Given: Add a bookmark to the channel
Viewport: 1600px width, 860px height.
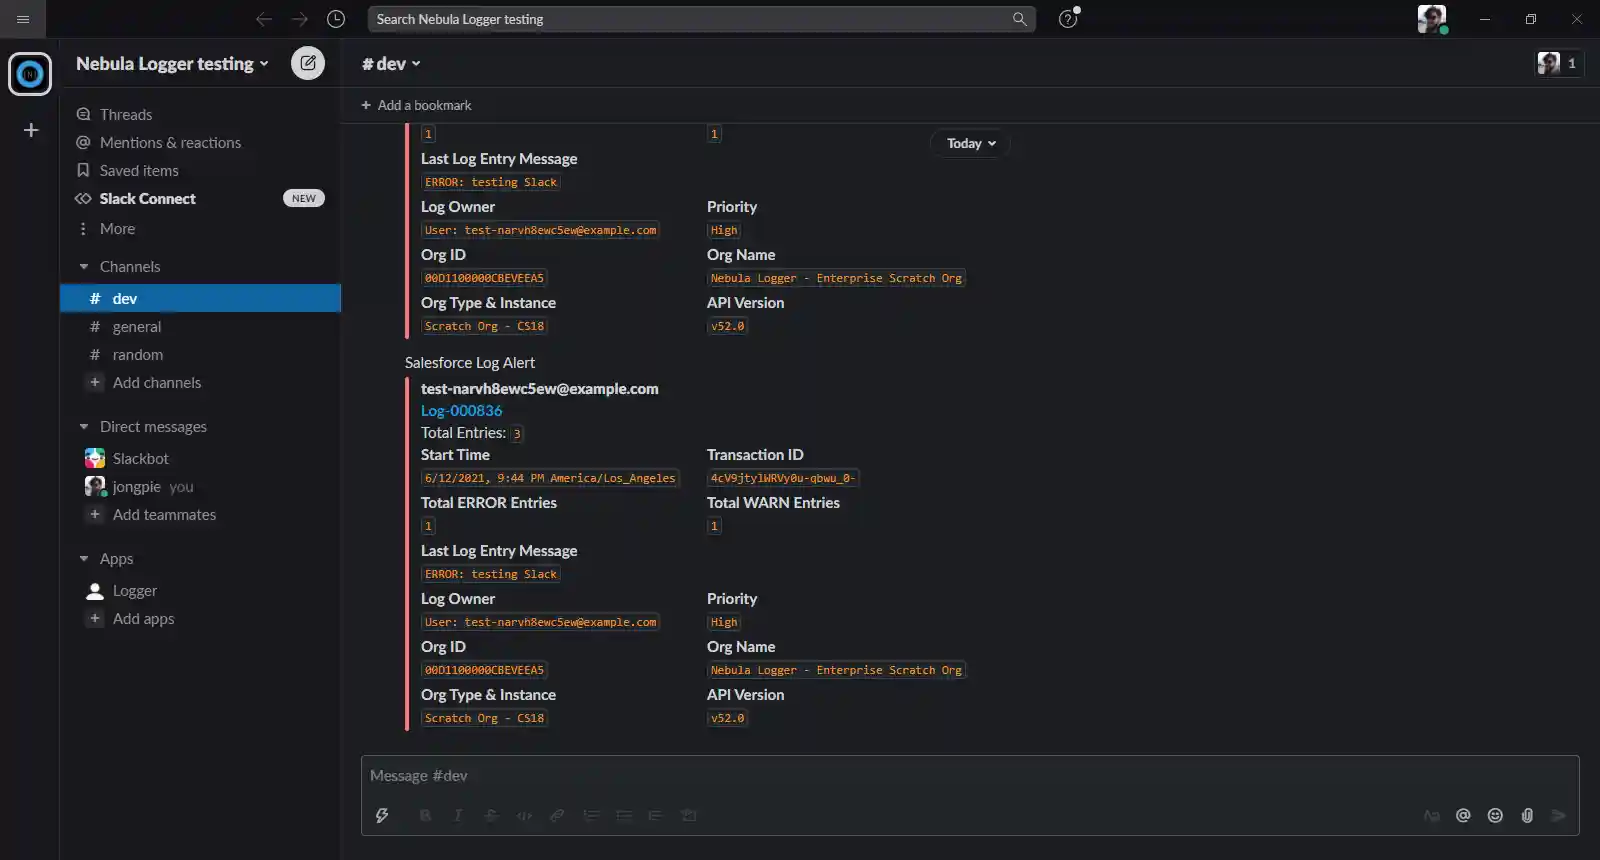Looking at the screenshot, I should coord(416,105).
